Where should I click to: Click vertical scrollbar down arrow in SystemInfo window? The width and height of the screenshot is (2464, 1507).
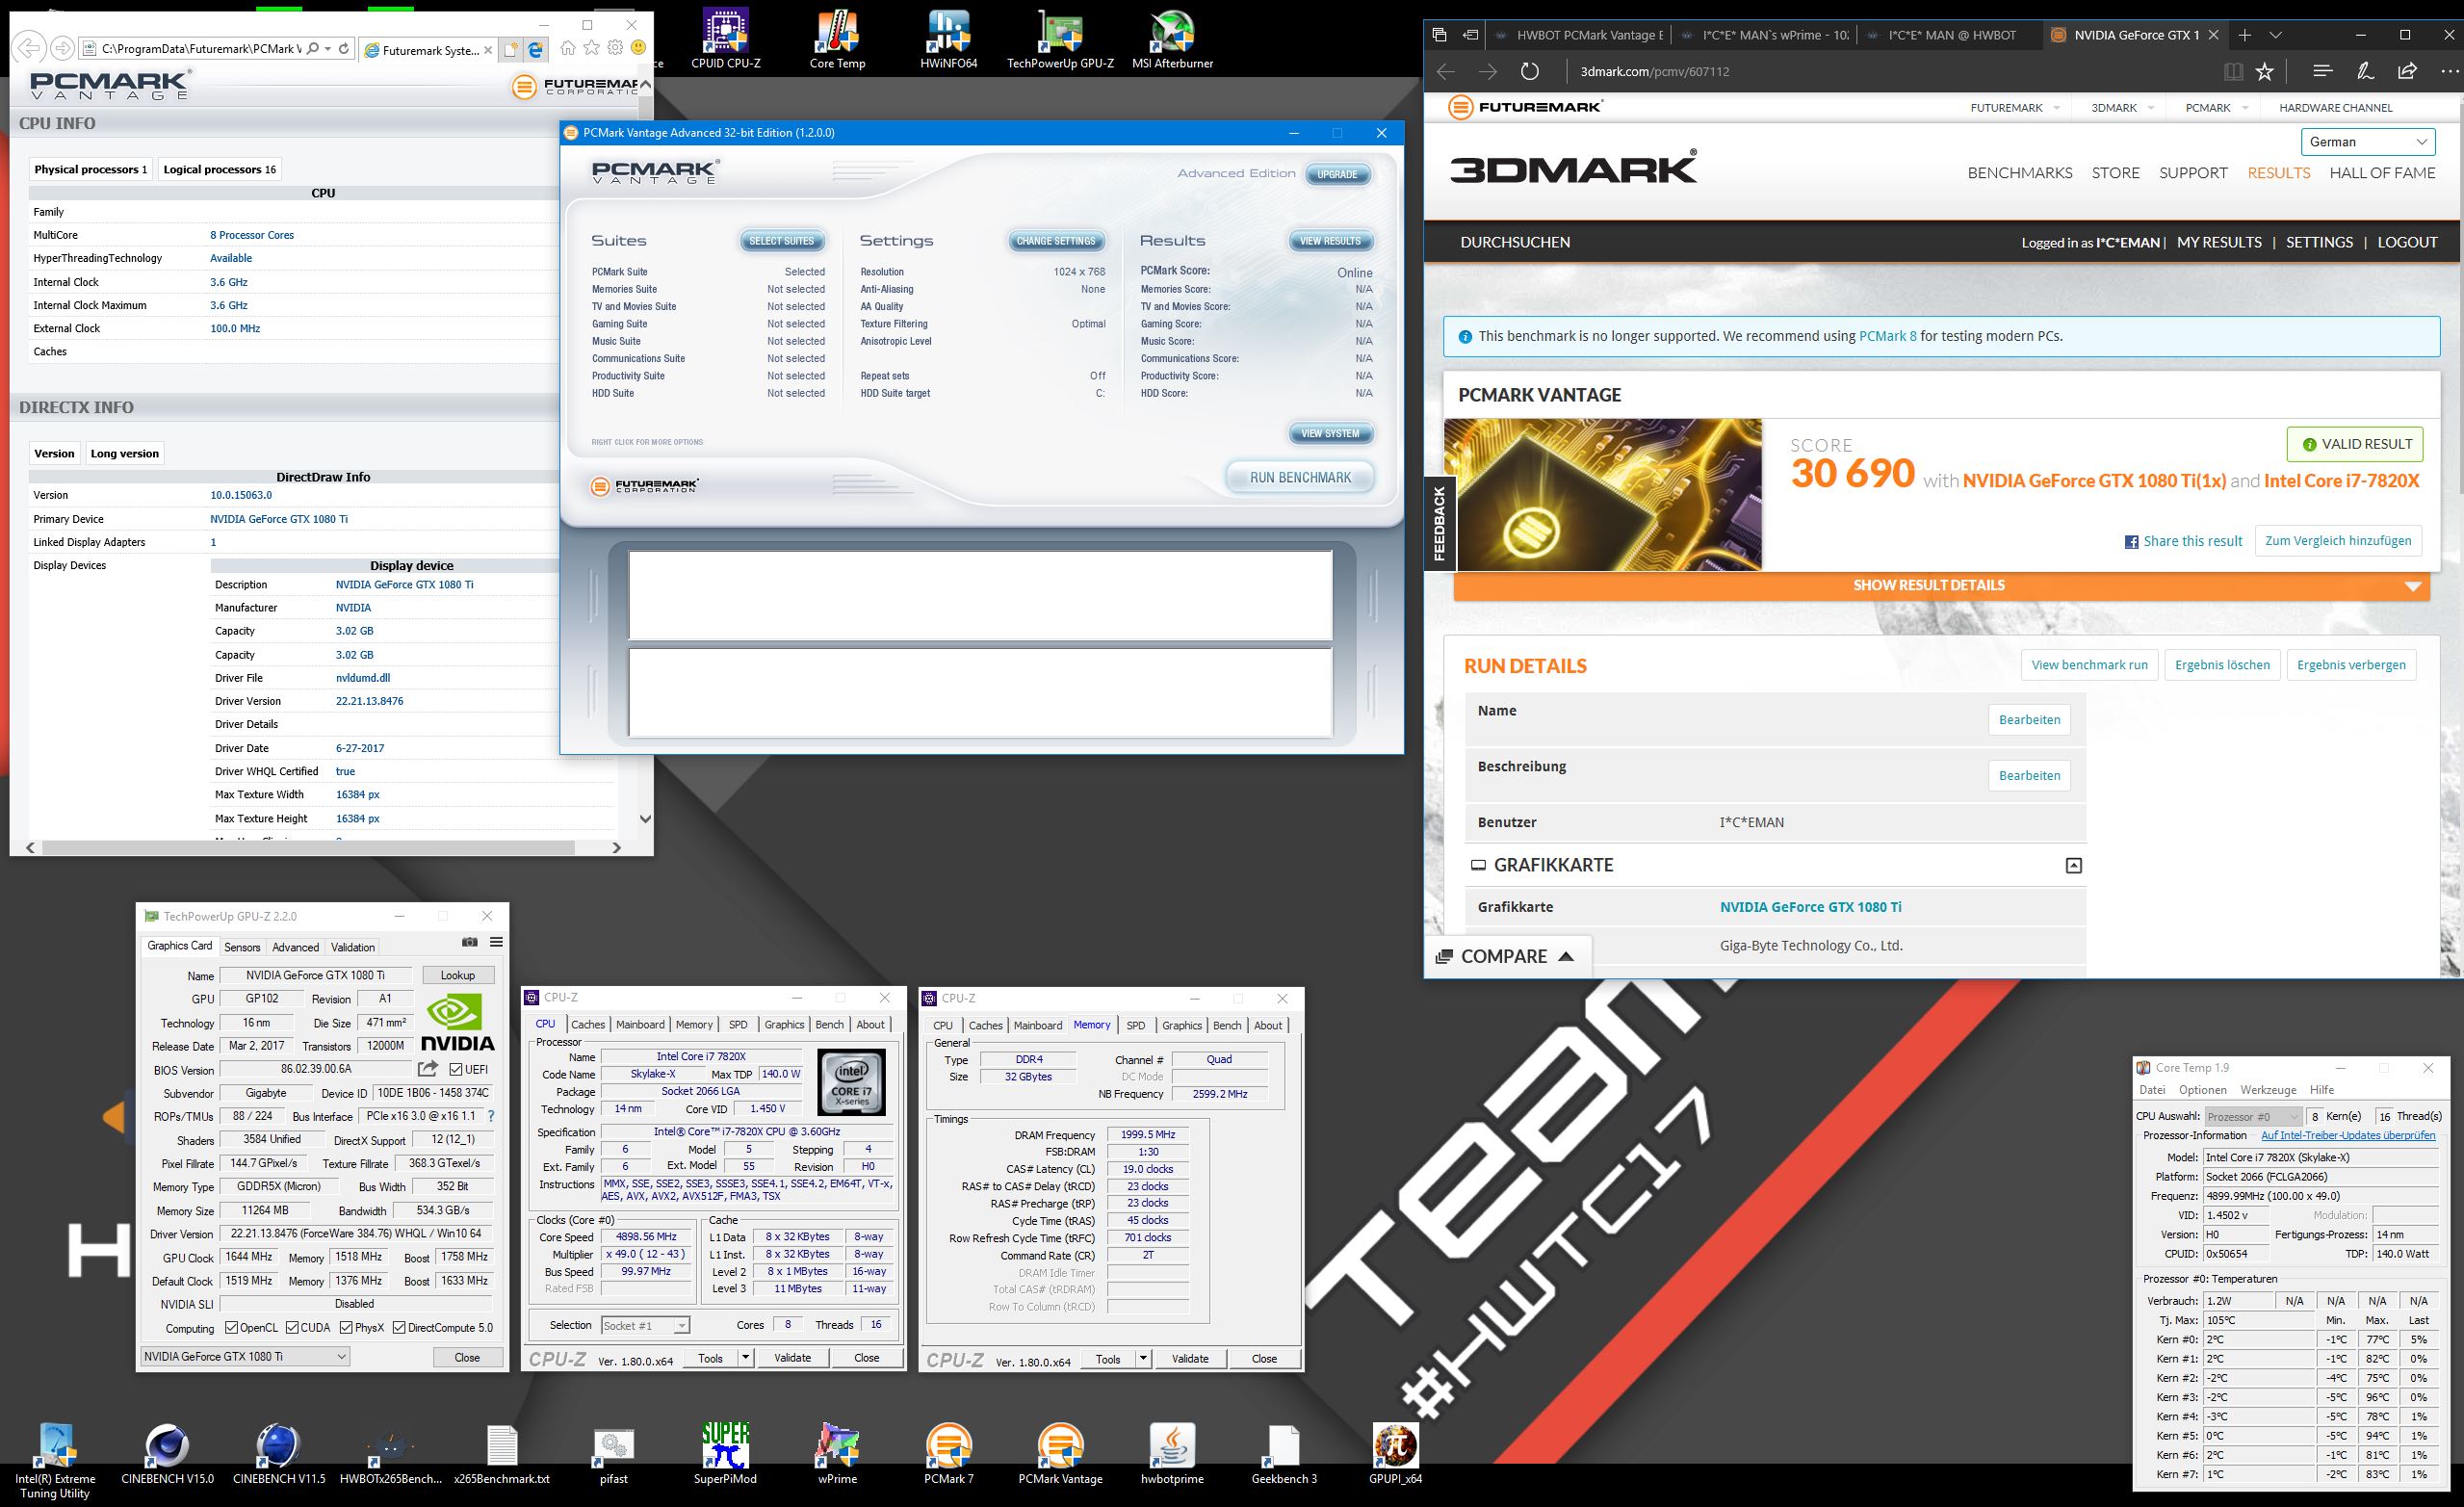[645, 818]
